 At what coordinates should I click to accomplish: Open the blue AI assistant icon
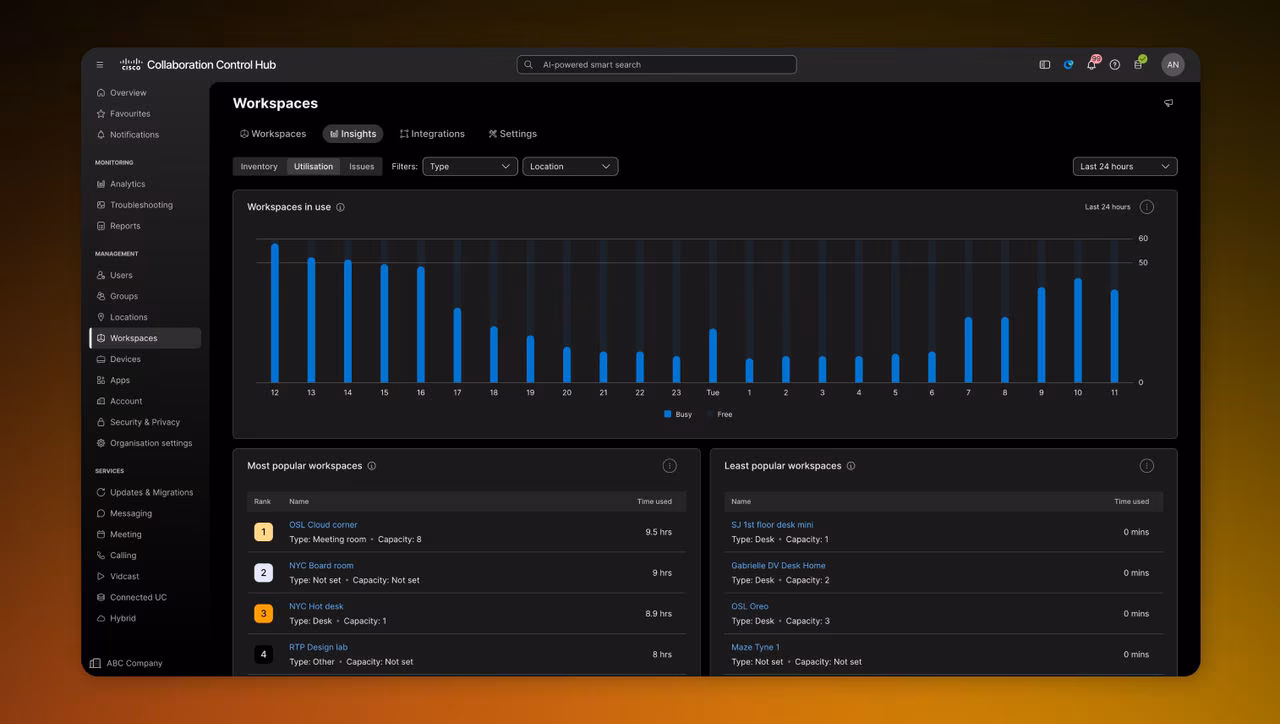point(1068,65)
